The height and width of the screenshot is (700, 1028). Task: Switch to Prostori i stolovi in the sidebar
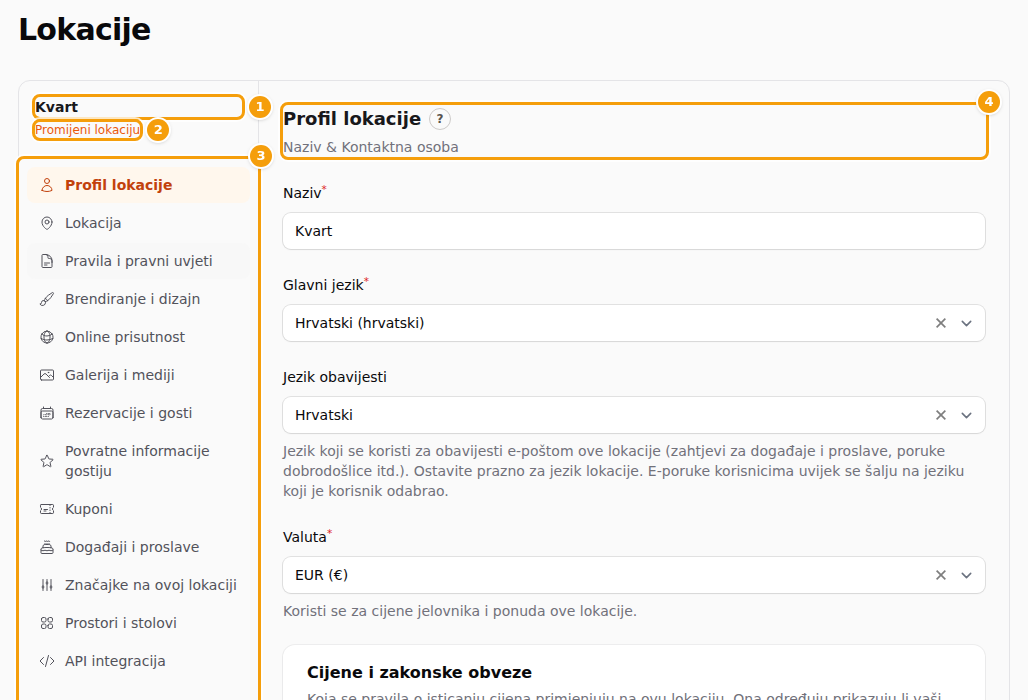(138, 623)
